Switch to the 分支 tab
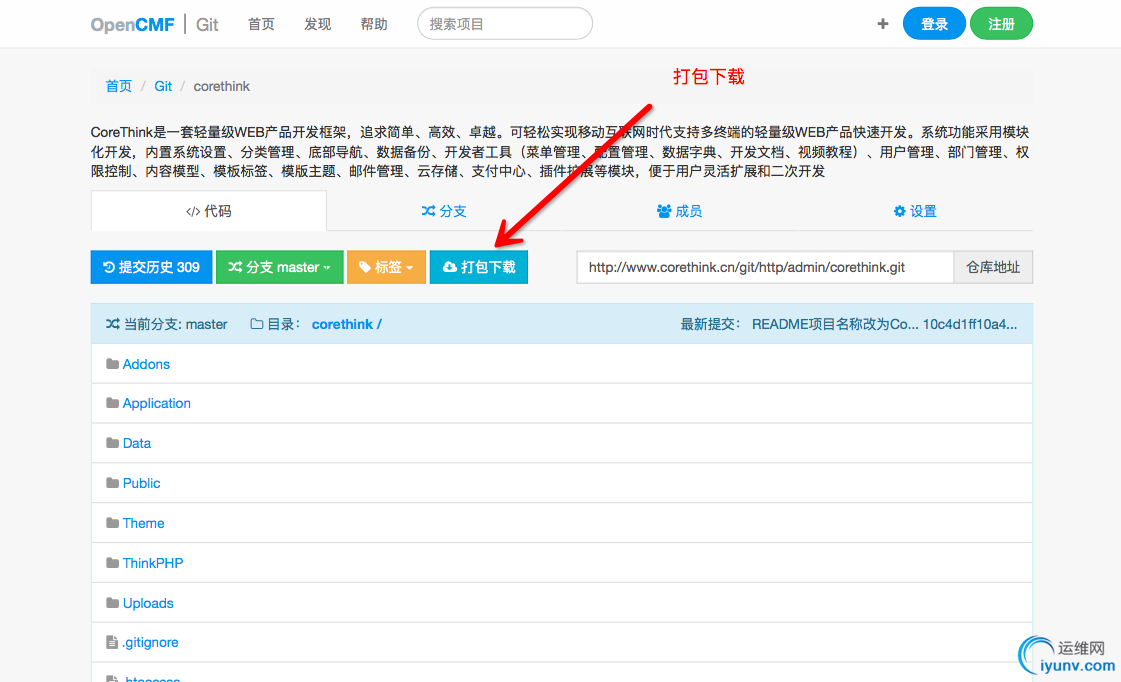Screen dimensions: 1121x682 click(x=444, y=211)
